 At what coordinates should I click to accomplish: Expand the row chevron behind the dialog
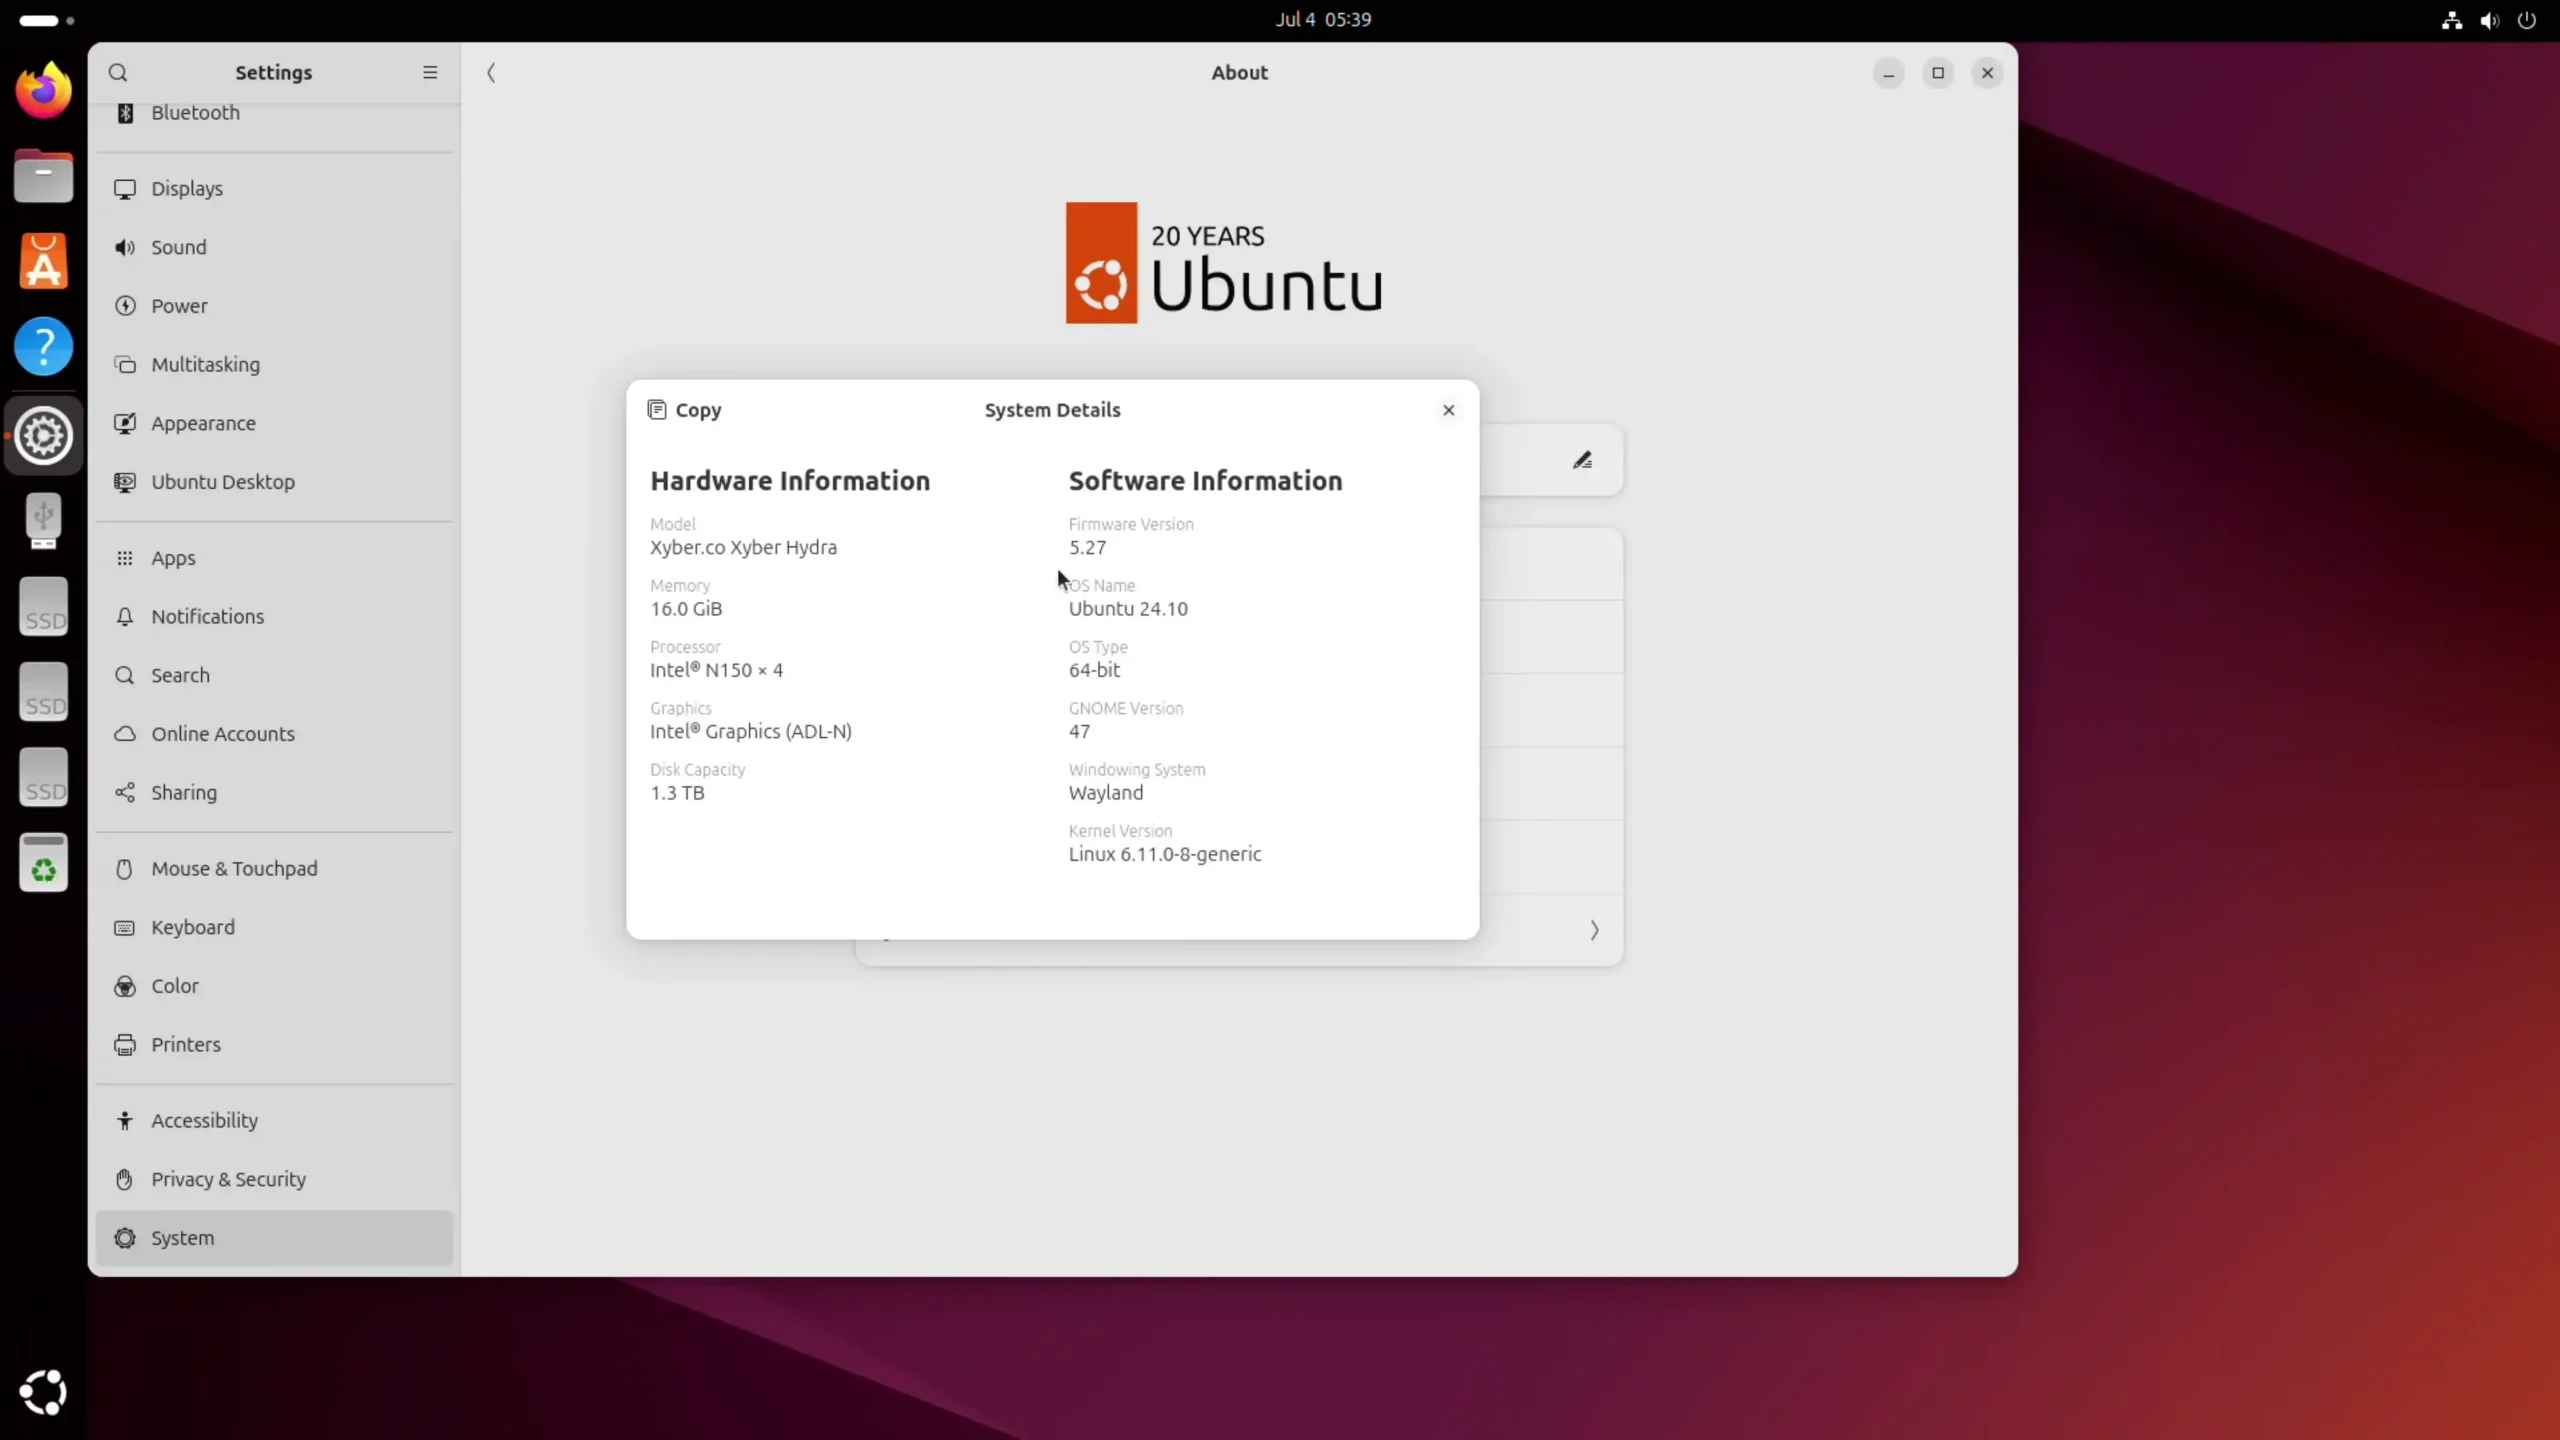1594,930
